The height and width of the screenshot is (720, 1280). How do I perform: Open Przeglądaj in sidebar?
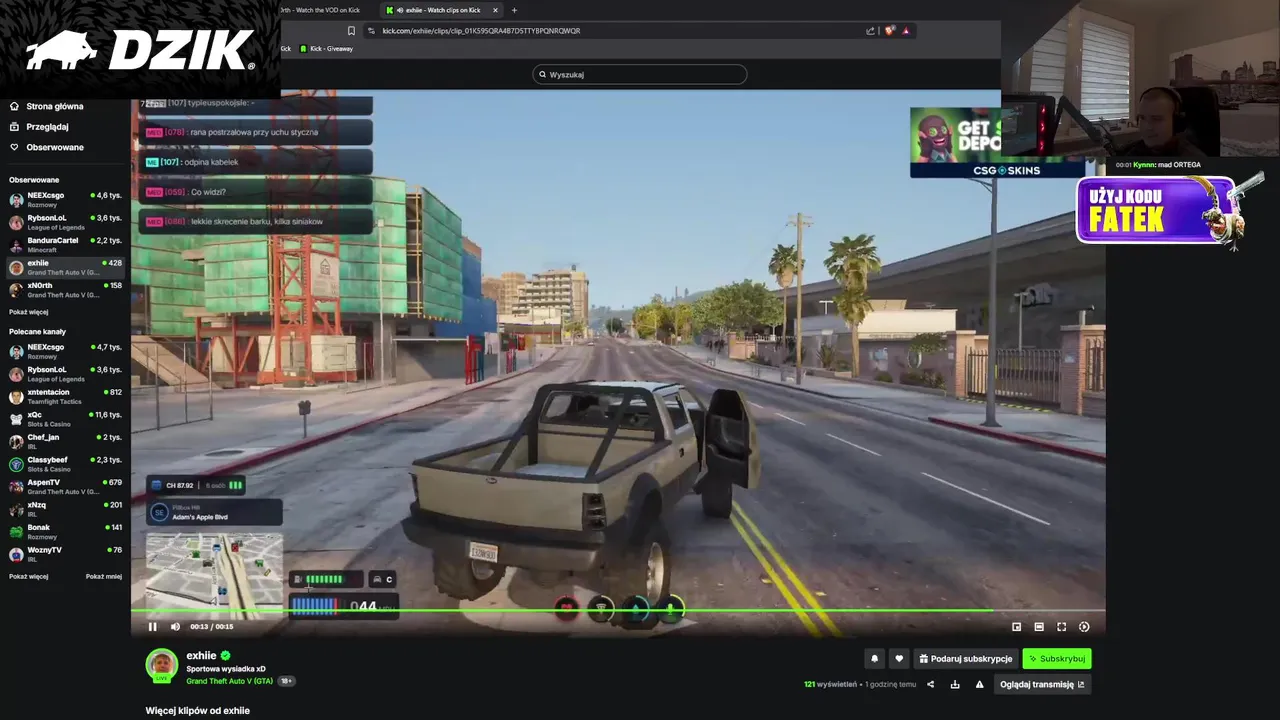click(x=47, y=127)
